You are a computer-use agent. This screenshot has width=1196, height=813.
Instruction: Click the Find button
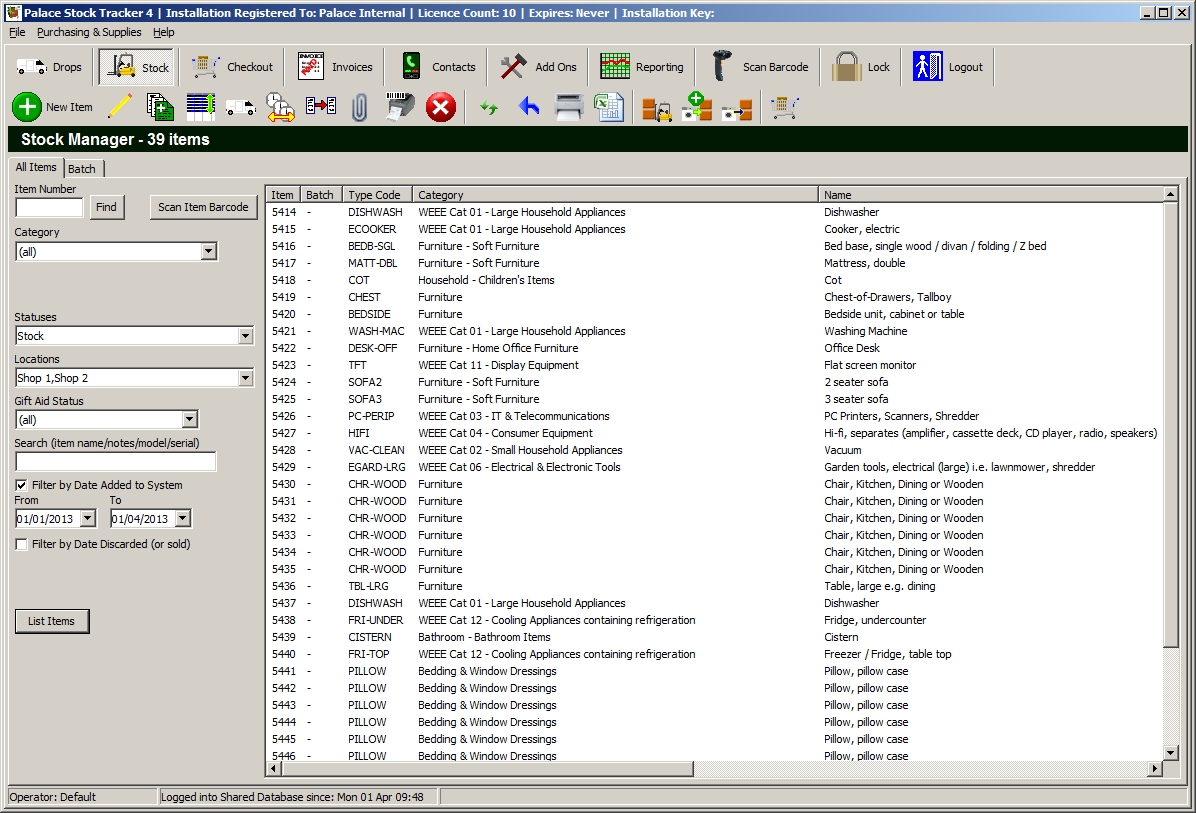(107, 207)
